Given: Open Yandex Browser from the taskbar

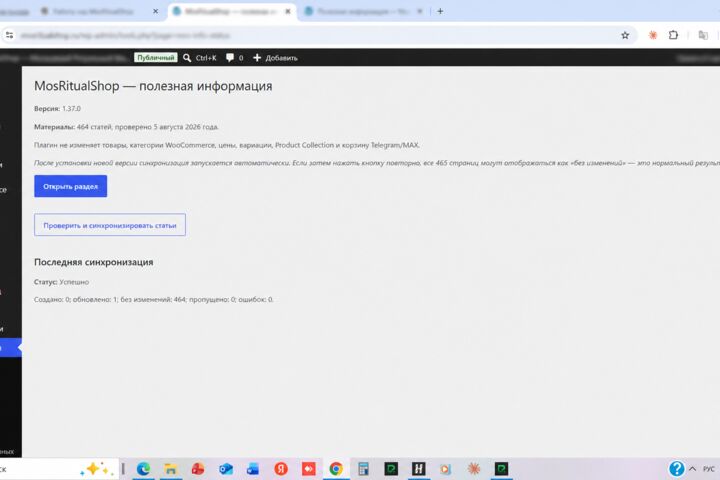Looking at the screenshot, I should pyautogui.click(x=281, y=469).
